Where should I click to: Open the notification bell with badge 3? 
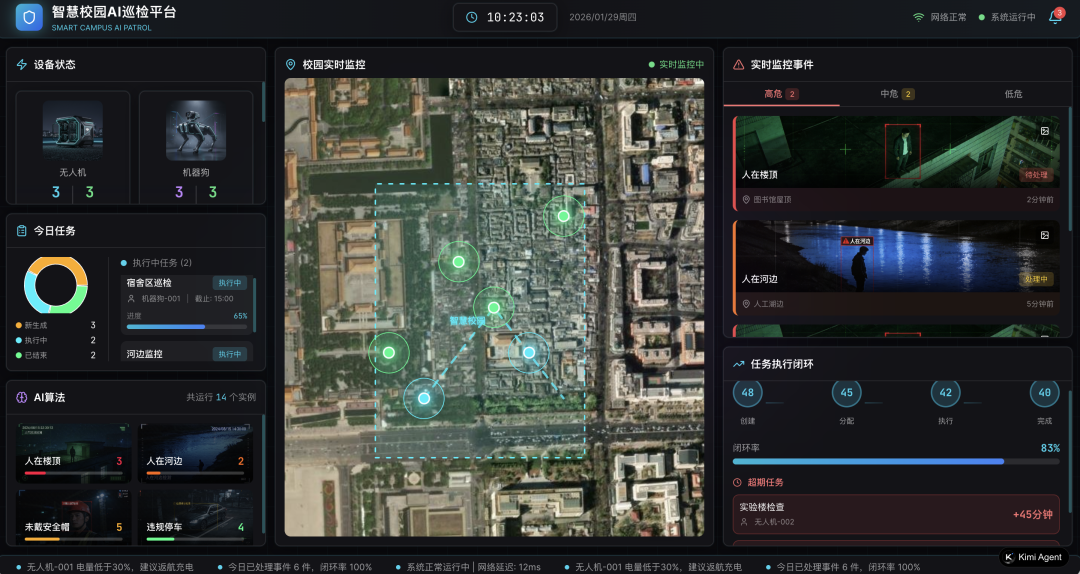tap(1055, 17)
